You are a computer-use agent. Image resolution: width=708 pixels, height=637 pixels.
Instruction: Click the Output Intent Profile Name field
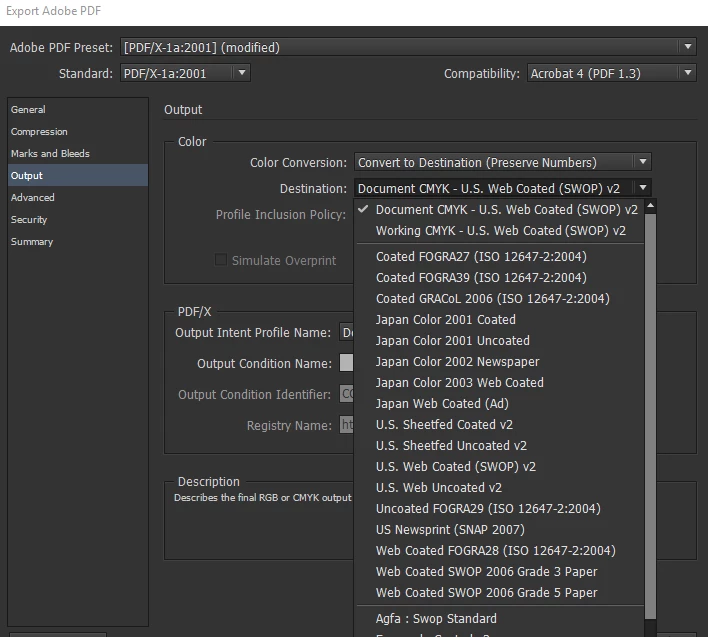click(x=346, y=333)
